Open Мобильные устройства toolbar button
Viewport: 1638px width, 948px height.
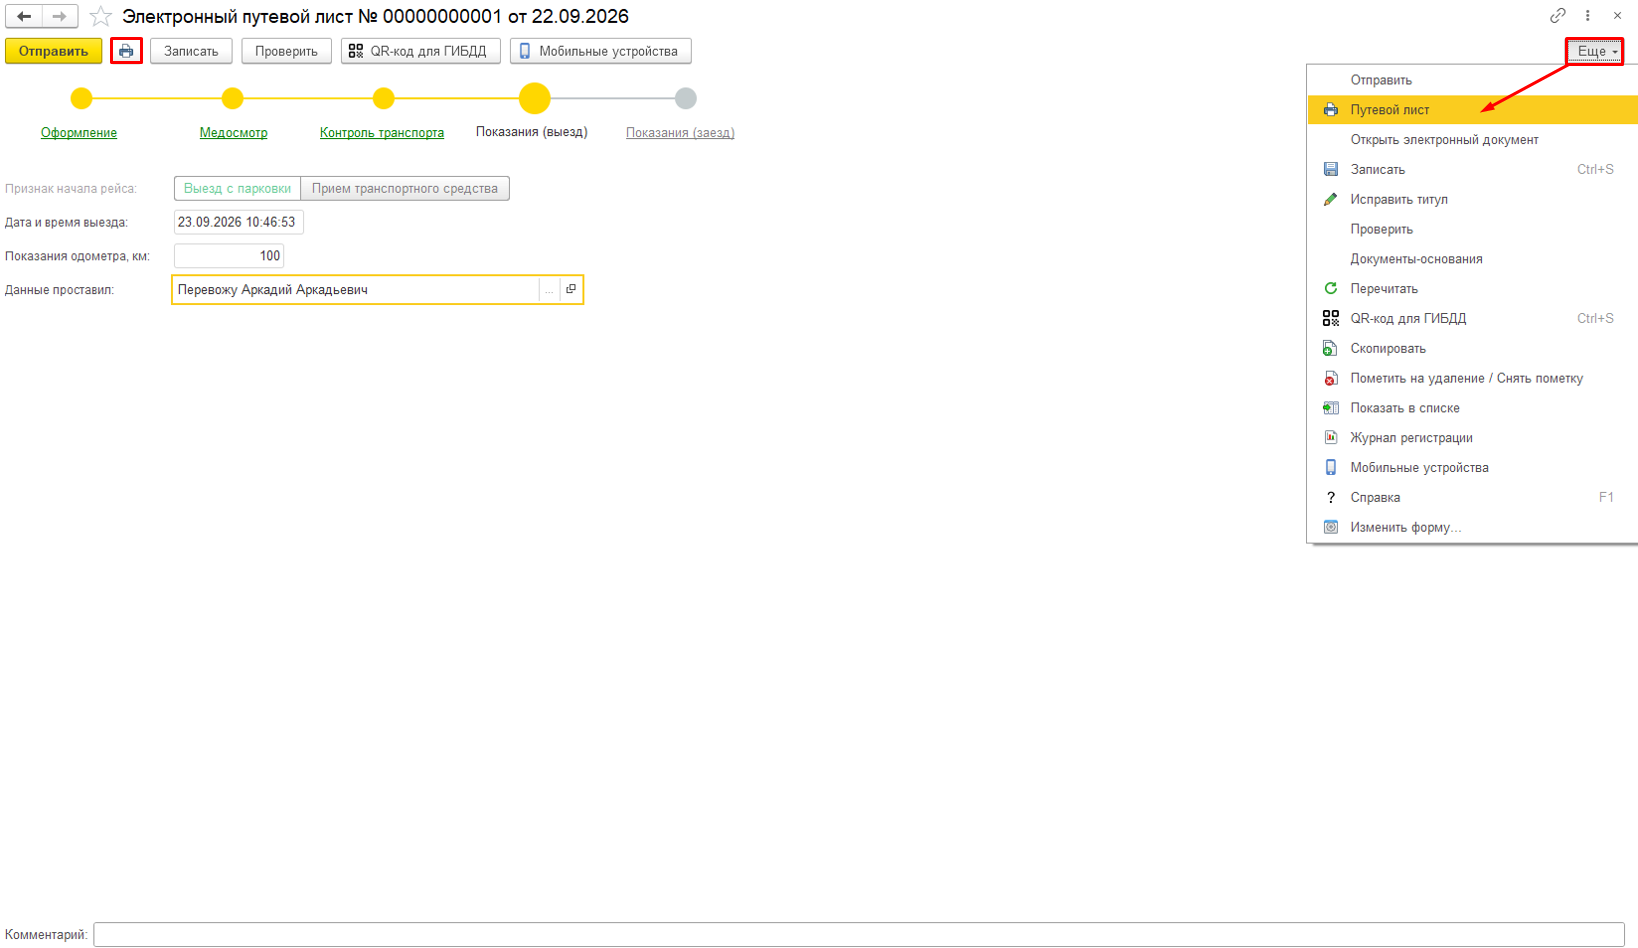[600, 51]
